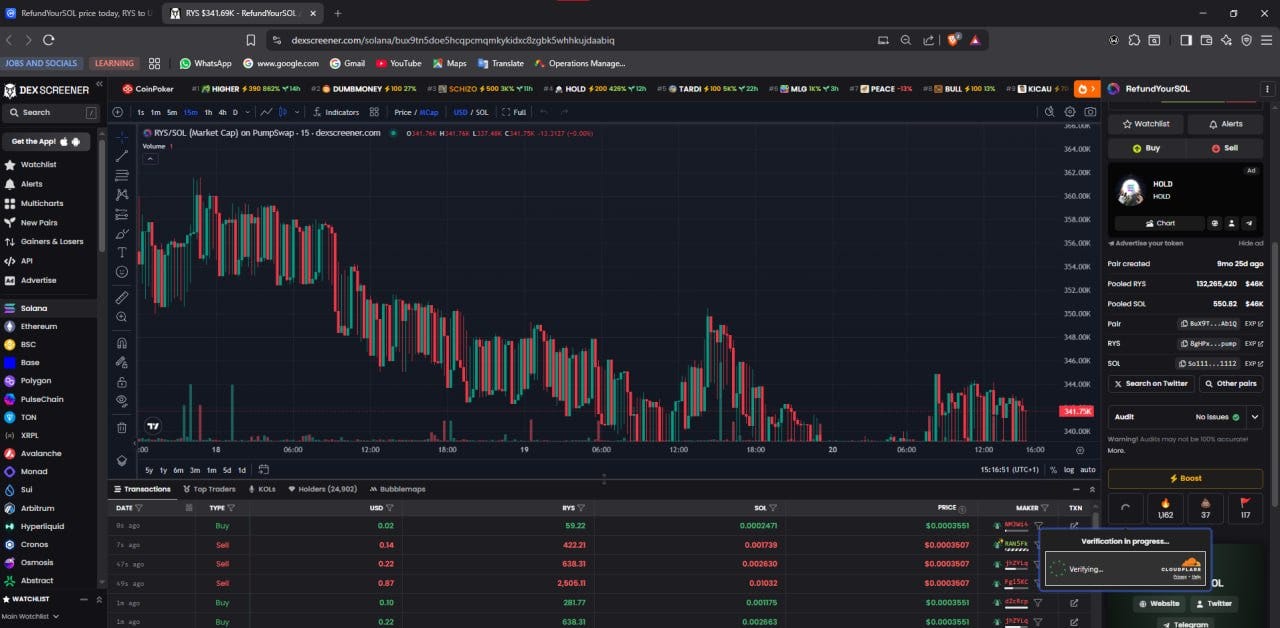Toggle the log scale
Screen dimensions: 1280x628
click(1069, 470)
